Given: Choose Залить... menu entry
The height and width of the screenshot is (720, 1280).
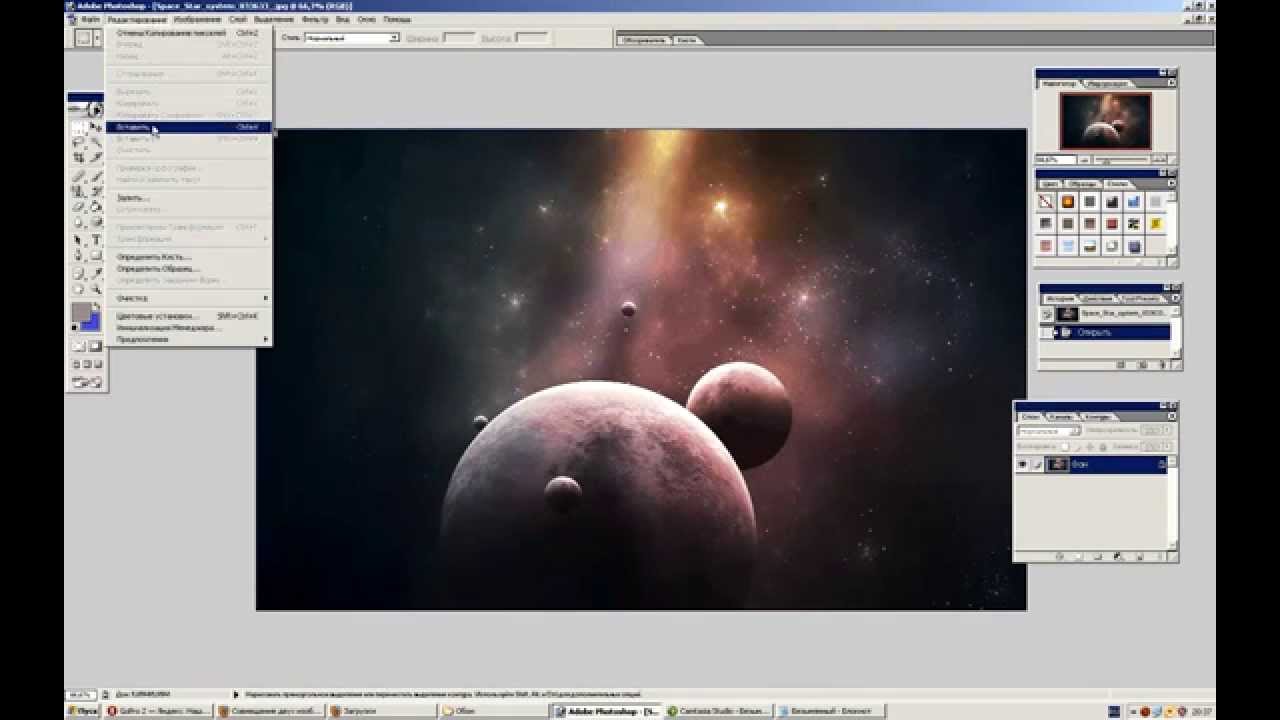Looking at the screenshot, I should [x=187, y=198].
